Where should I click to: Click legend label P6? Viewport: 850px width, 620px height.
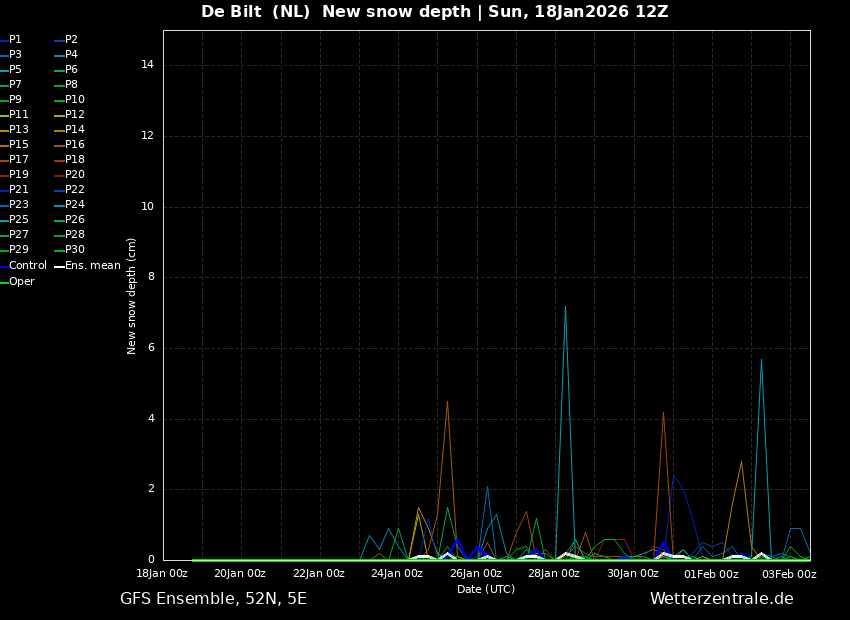[66, 70]
